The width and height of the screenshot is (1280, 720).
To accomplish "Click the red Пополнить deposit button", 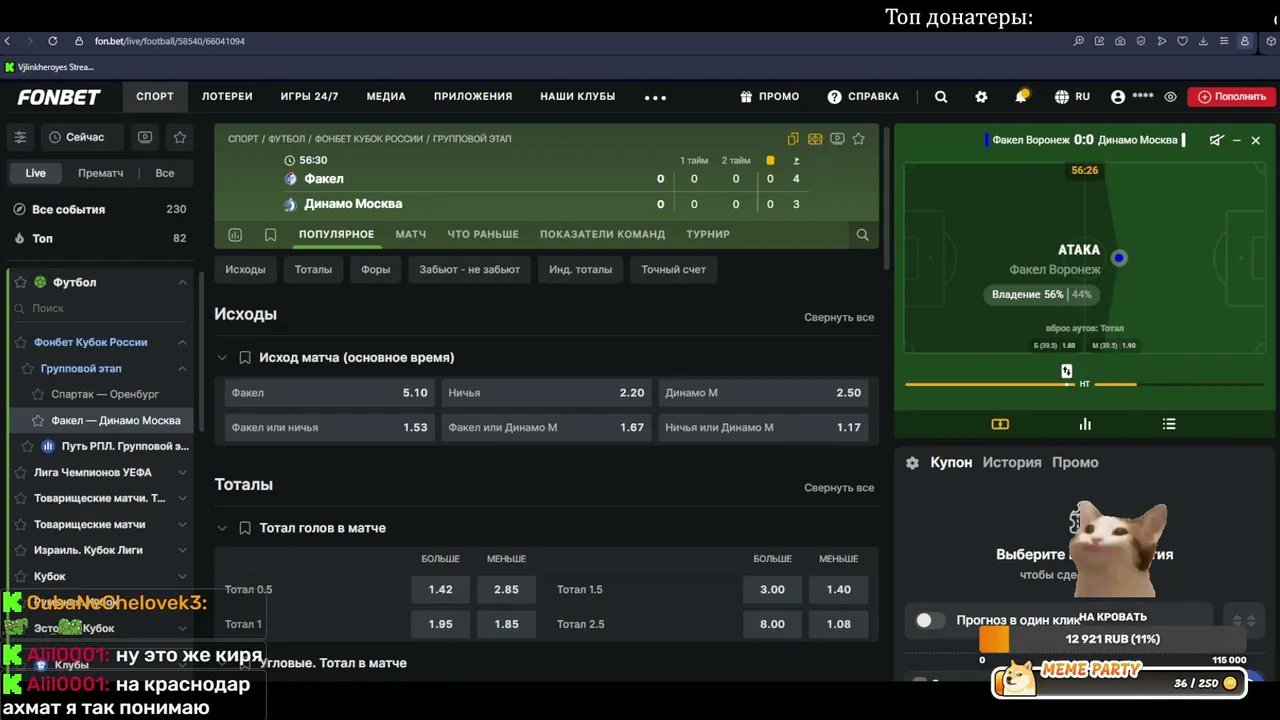I will click(x=1232, y=97).
